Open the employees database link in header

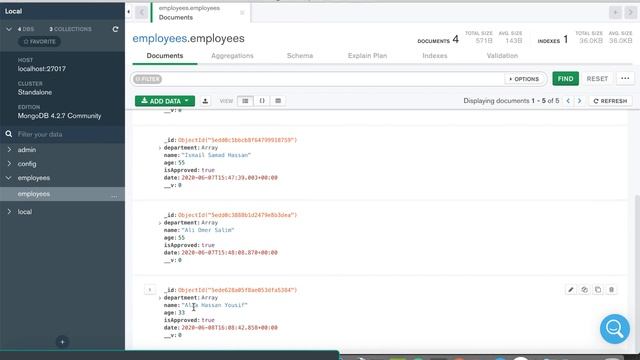pyautogui.click(x=160, y=38)
